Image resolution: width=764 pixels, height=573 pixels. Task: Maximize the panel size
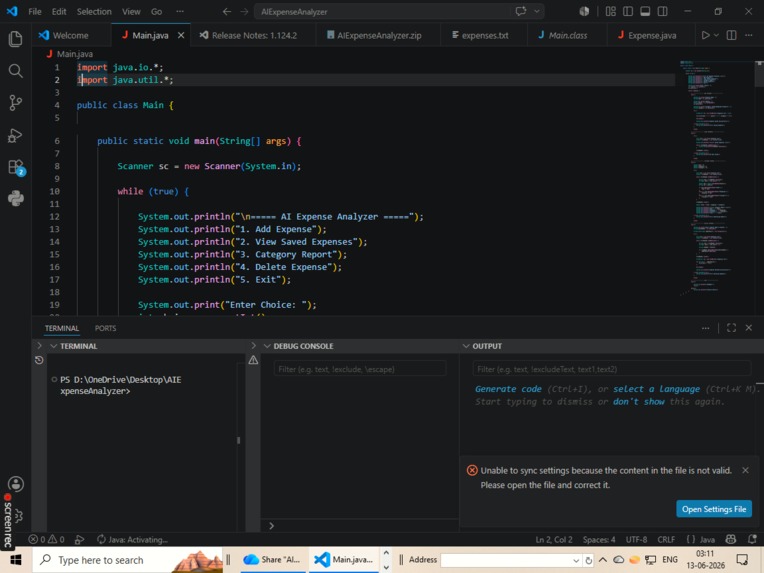(731, 328)
